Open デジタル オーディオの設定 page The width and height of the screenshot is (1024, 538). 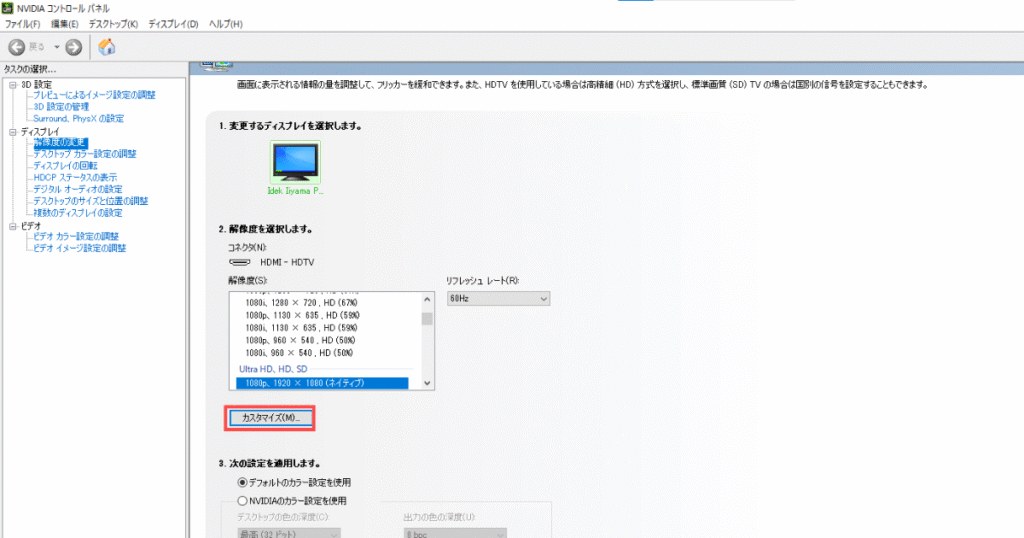tap(78, 189)
